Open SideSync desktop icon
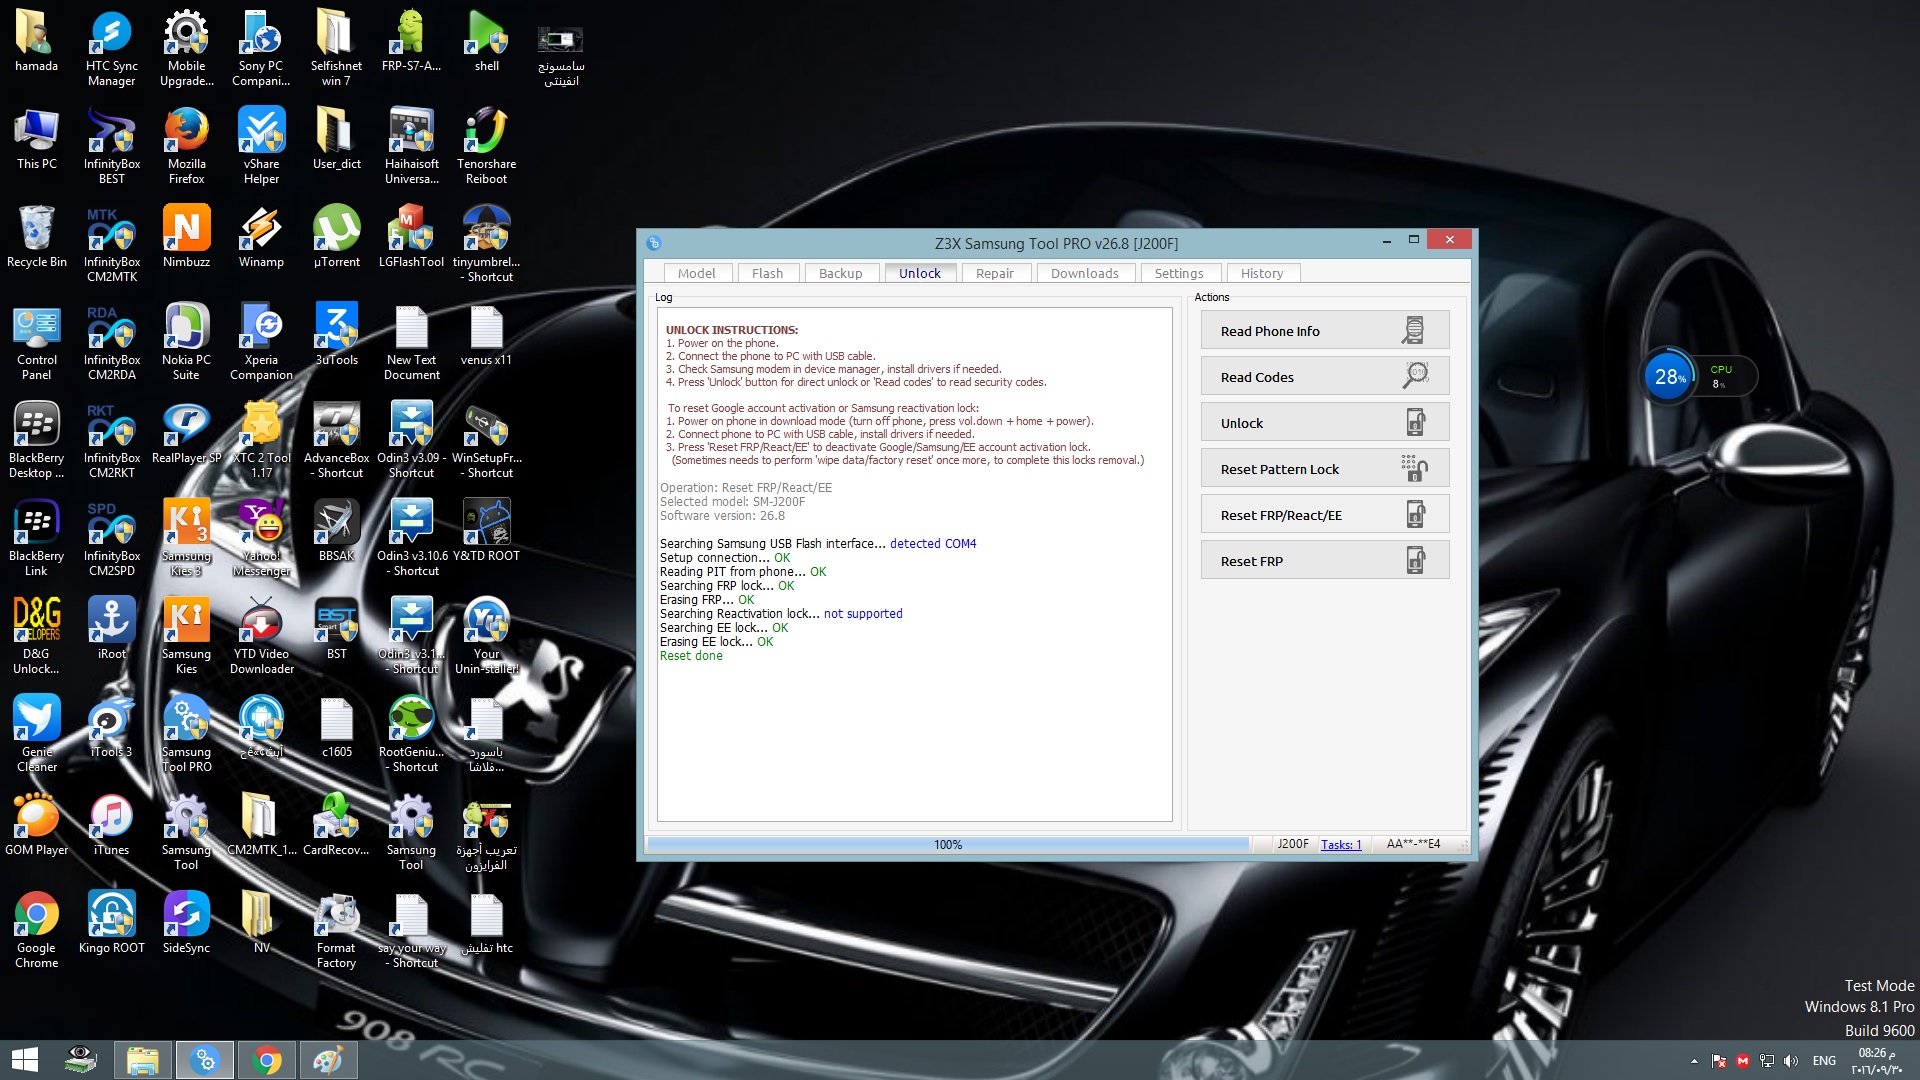 click(186, 923)
